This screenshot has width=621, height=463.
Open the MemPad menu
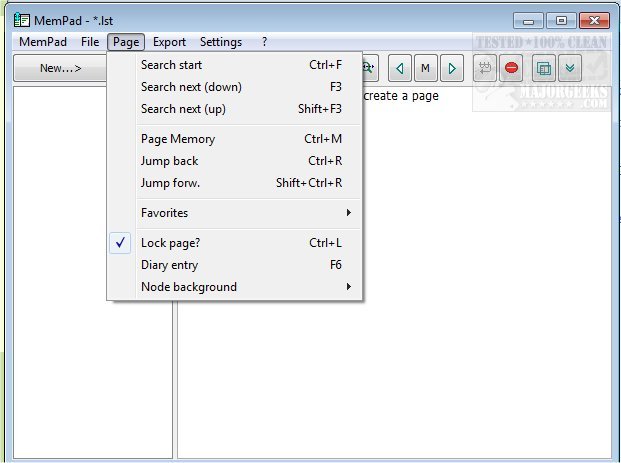click(43, 42)
